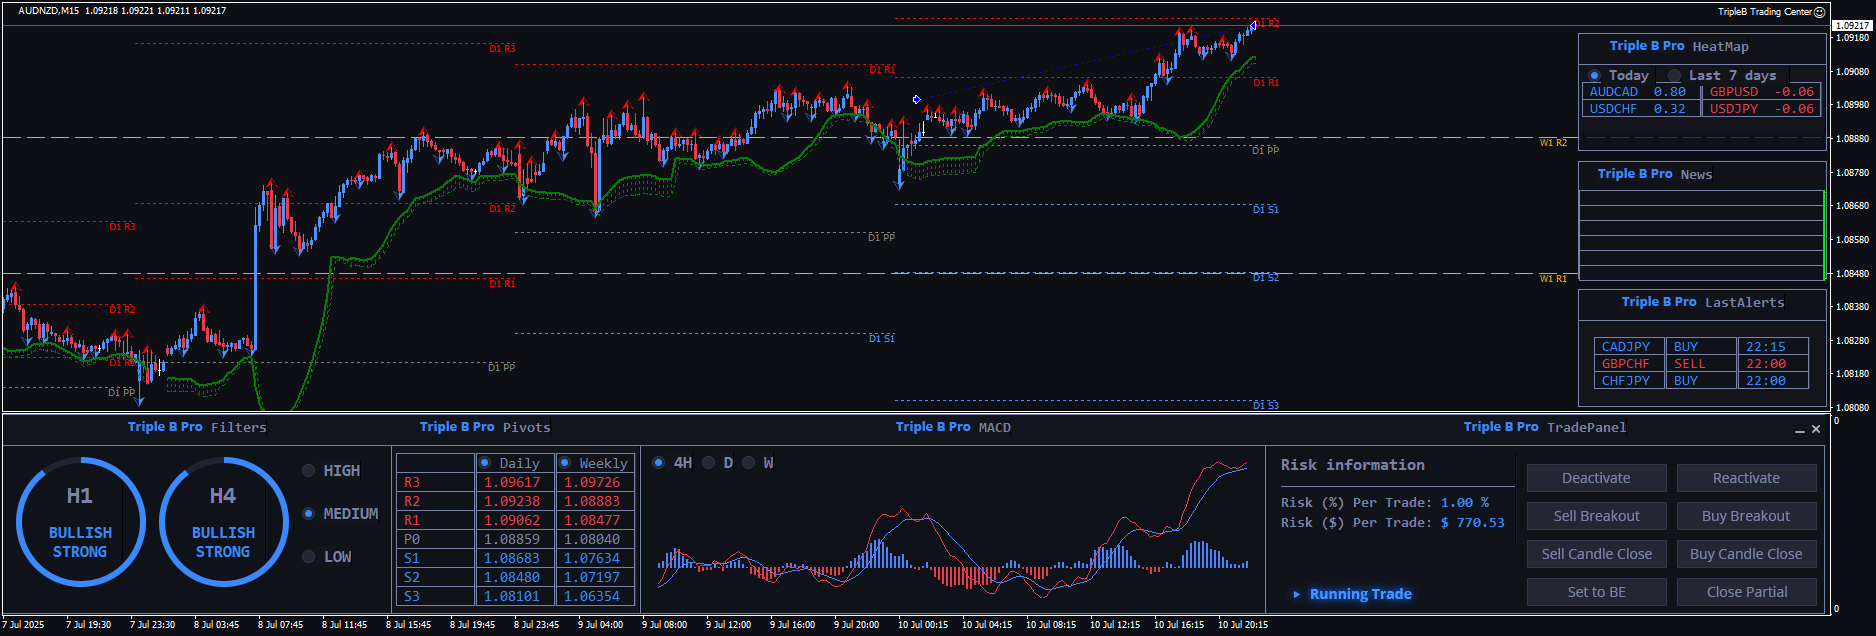Click the TripleB Trading Center smiley icon
Viewport: 1876px width, 636px height.
point(1820,12)
